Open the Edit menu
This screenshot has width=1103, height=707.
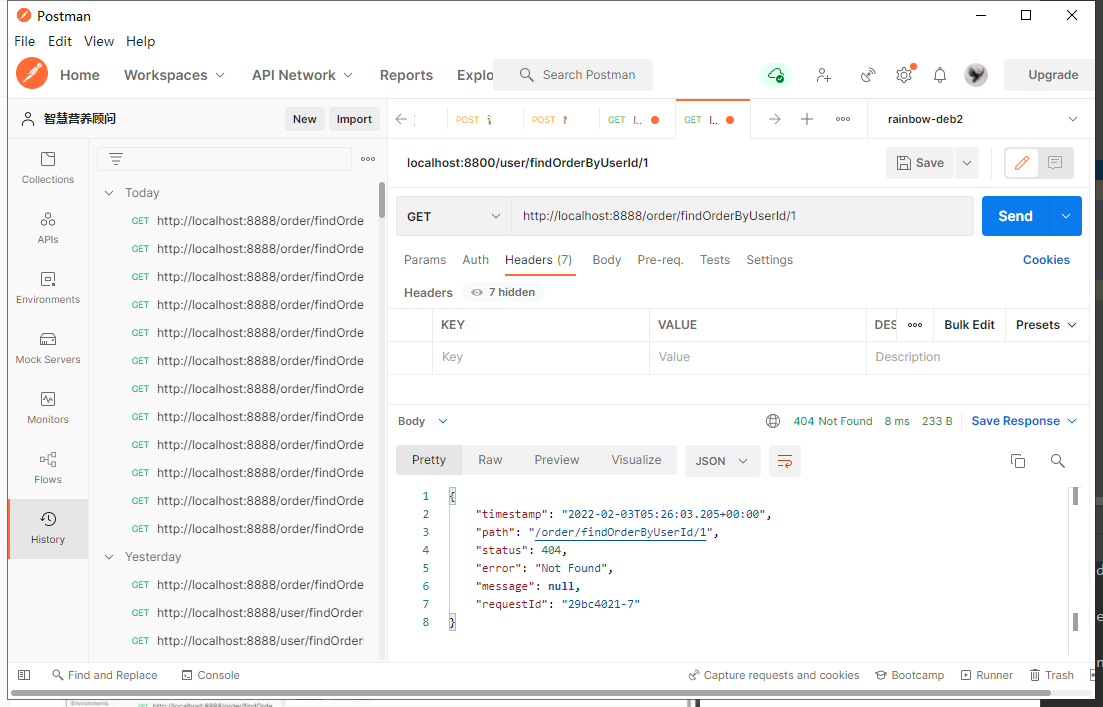60,42
